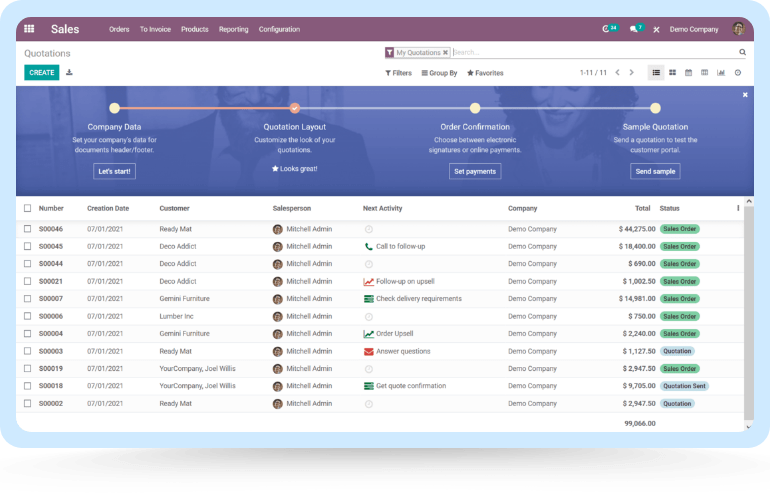Viewport: 770px width, 504px height.
Task: Toggle the select-all checkbox in header
Action: coord(28,209)
